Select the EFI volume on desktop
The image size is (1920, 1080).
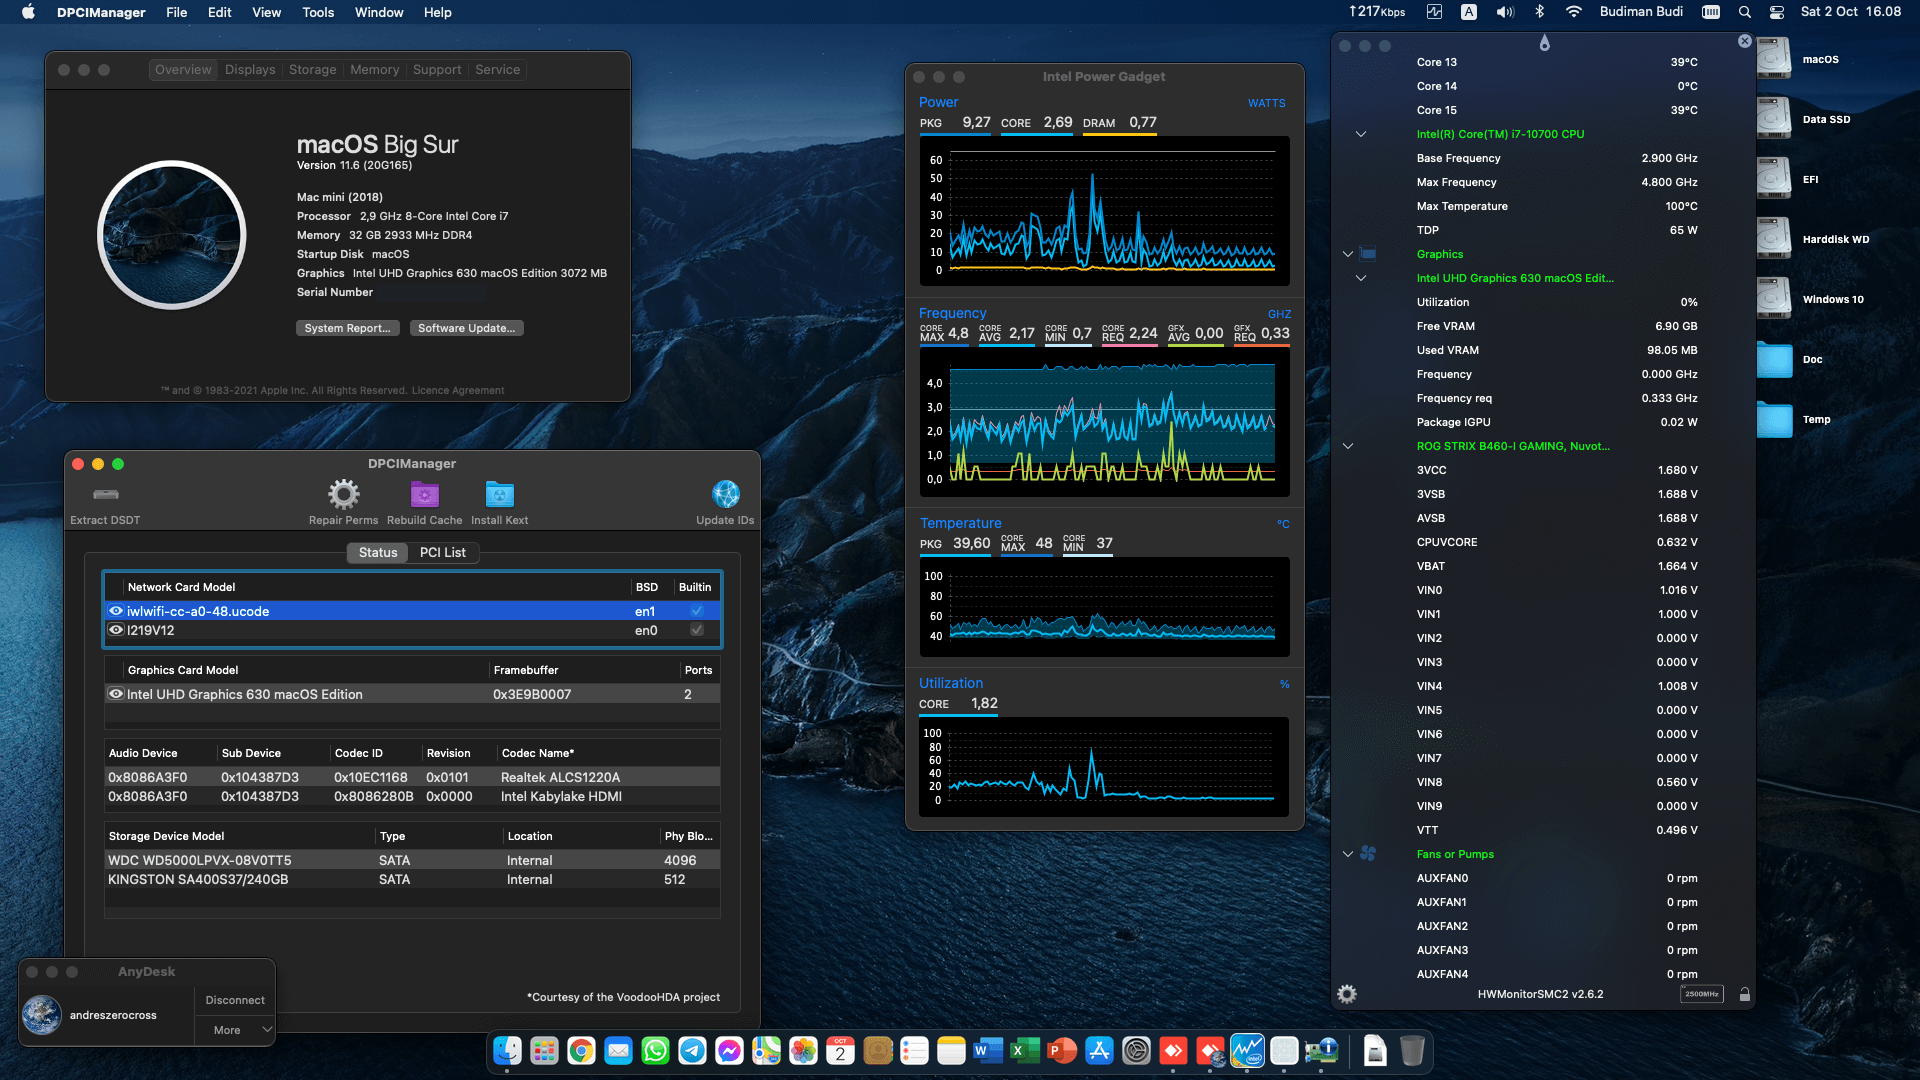tap(1773, 179)
